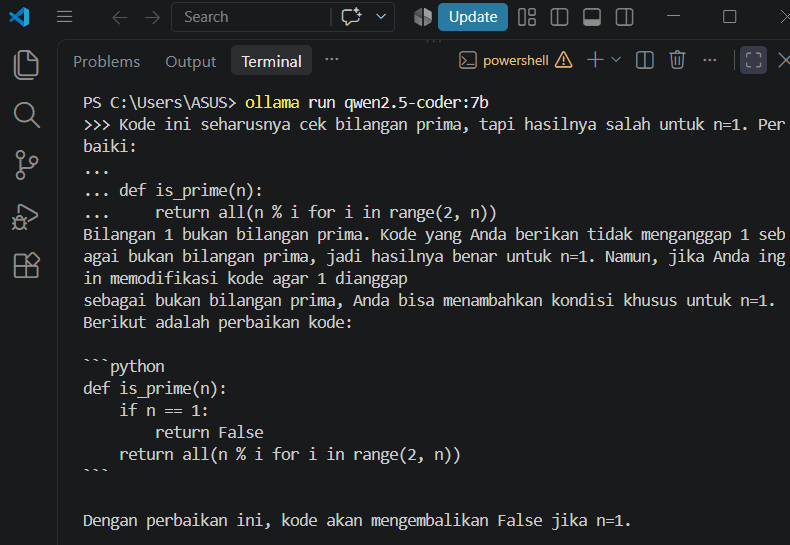Go forward with the right arrow
Image resolution: width=790 pixels, height=545 pixels.
(x=152, y=18)
